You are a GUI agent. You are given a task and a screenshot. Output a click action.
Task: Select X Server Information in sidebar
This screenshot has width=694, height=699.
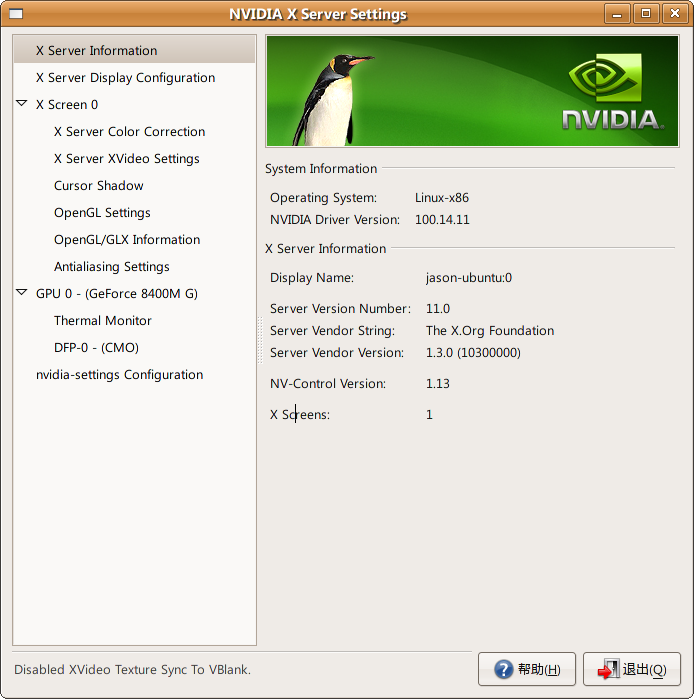134,50
